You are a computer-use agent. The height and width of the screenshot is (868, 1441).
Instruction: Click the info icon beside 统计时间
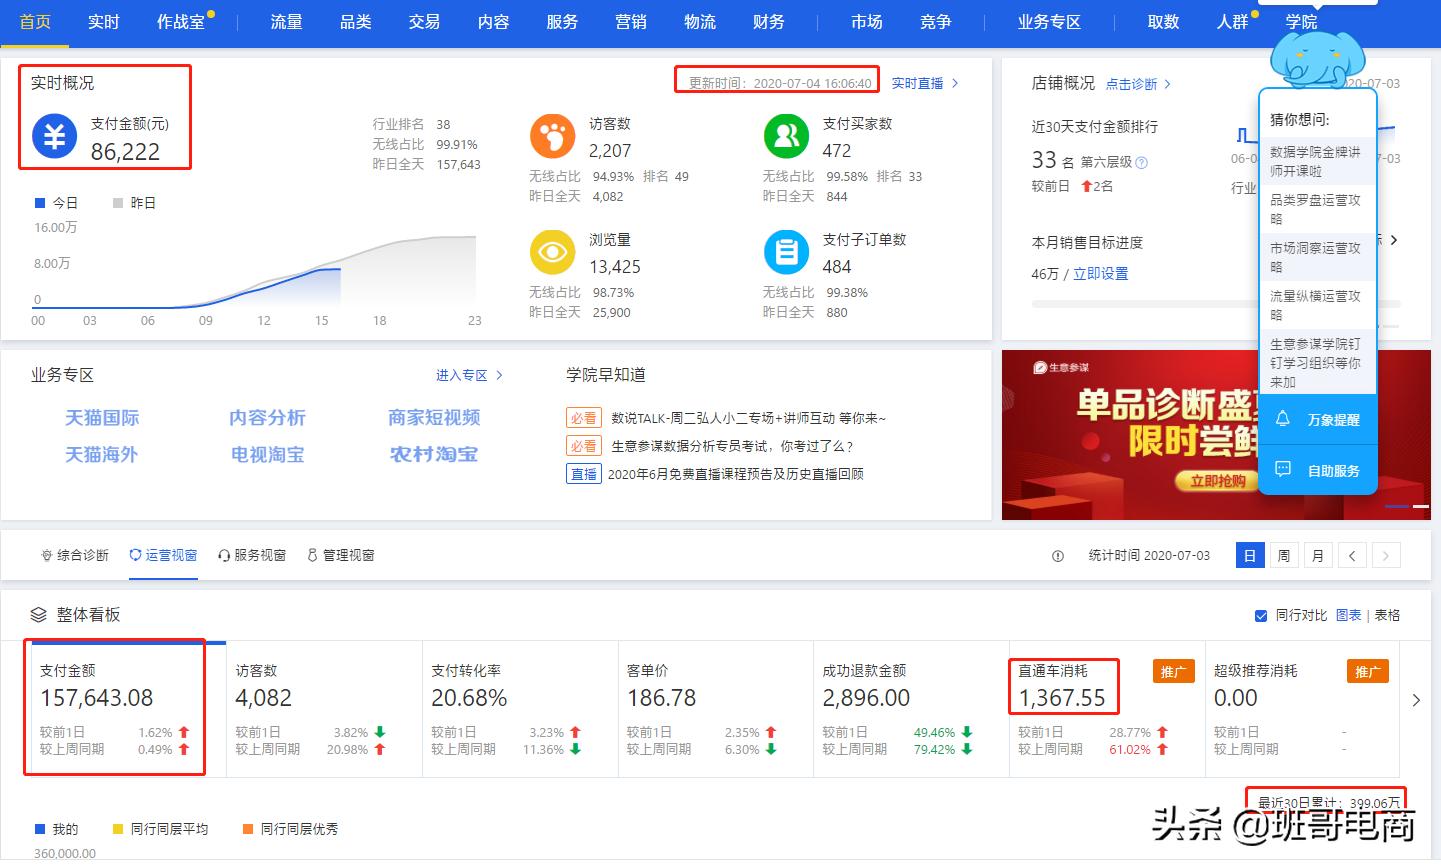click(1058, 555)
